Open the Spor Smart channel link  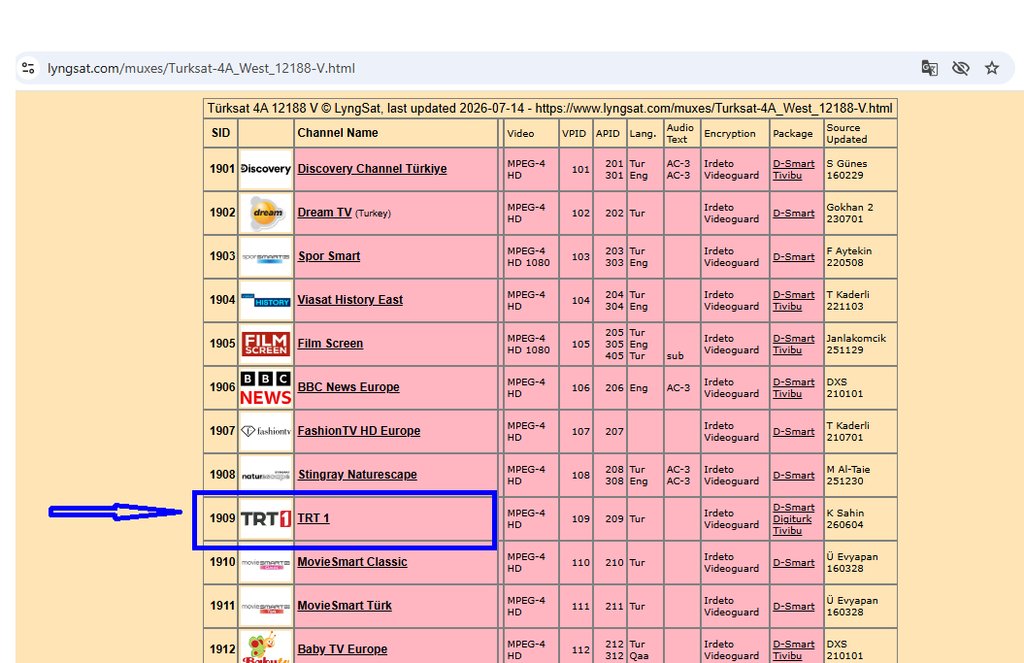coord(329,256)
